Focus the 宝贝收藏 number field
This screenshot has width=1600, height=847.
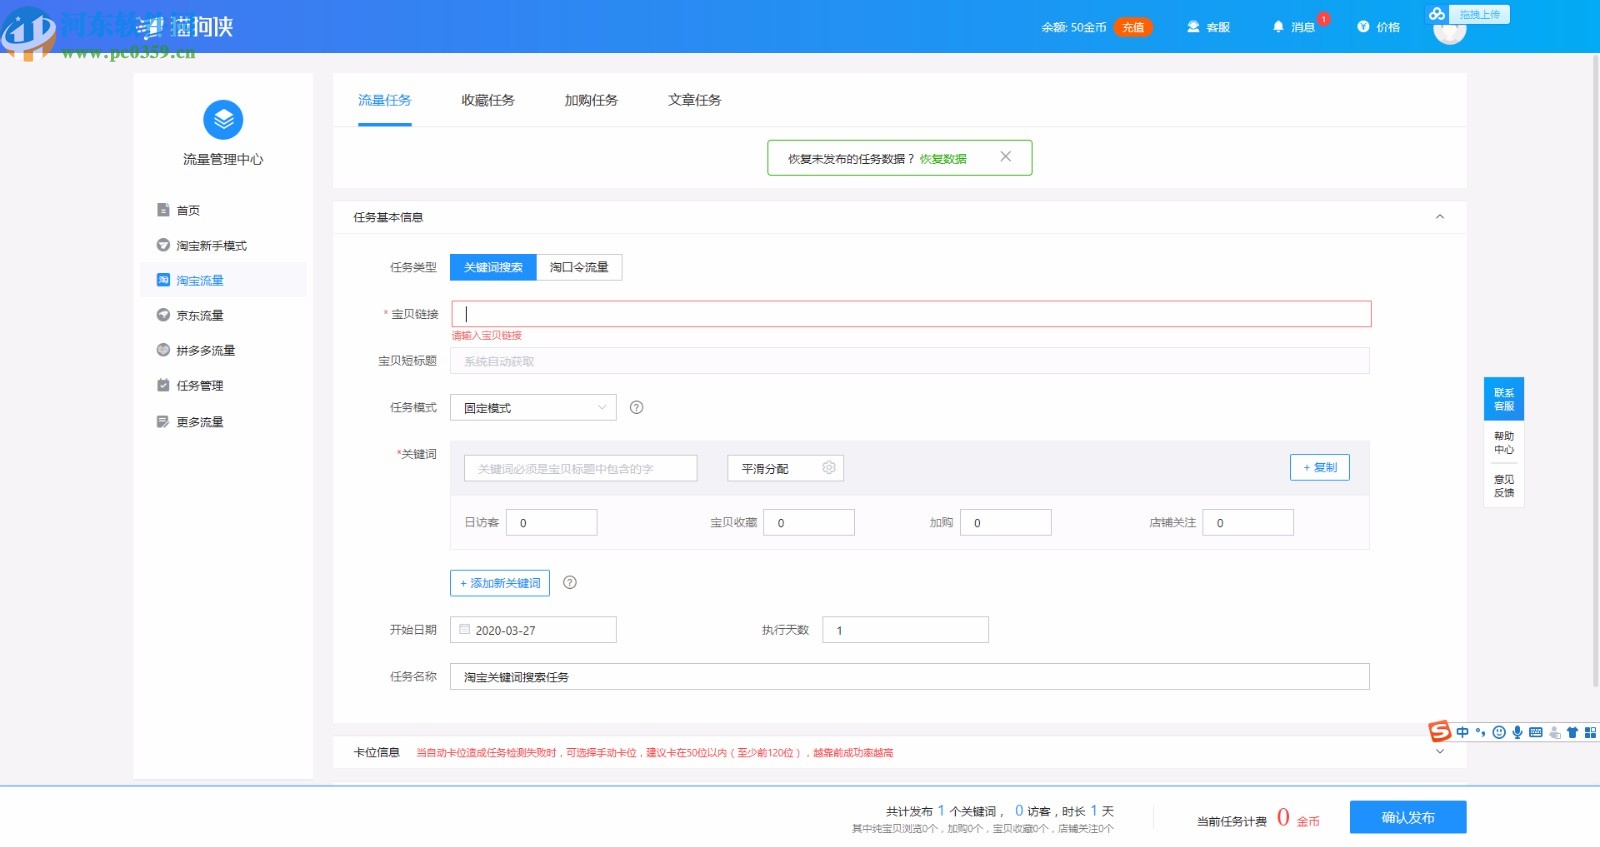[809, 522]
